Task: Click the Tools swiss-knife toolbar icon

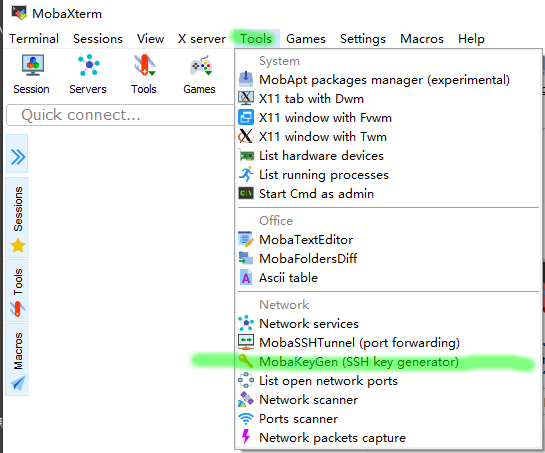Action: [145, 65]
